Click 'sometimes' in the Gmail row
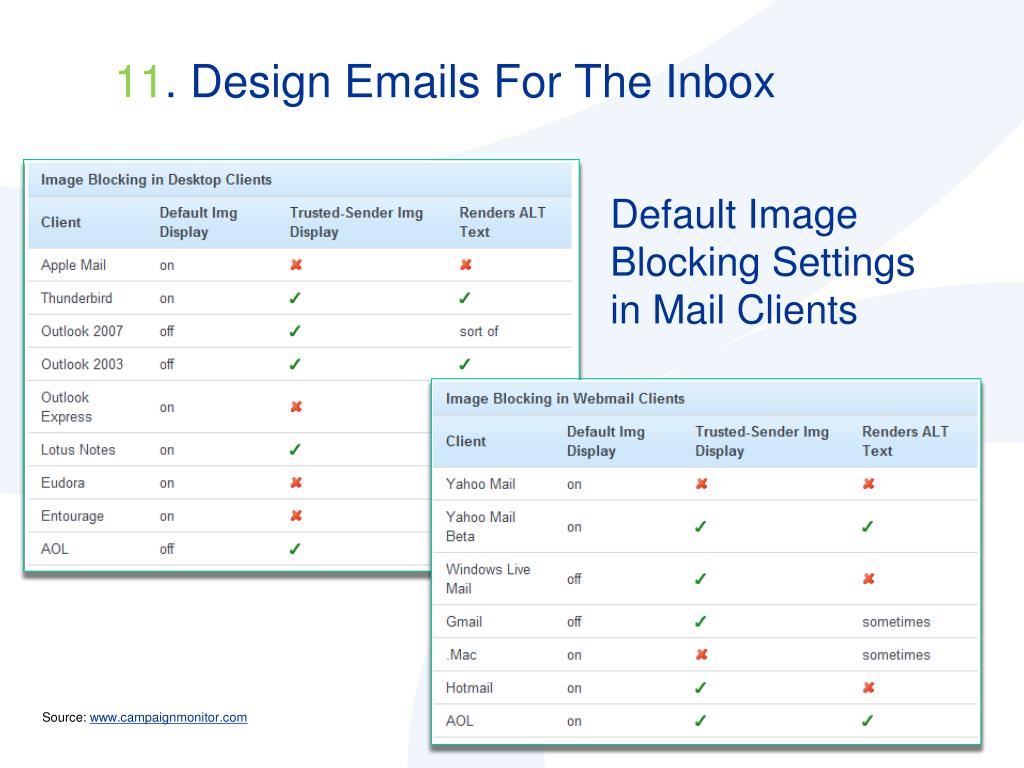Viewport: 1024px width, 768px height. click(x=896, y=622)
